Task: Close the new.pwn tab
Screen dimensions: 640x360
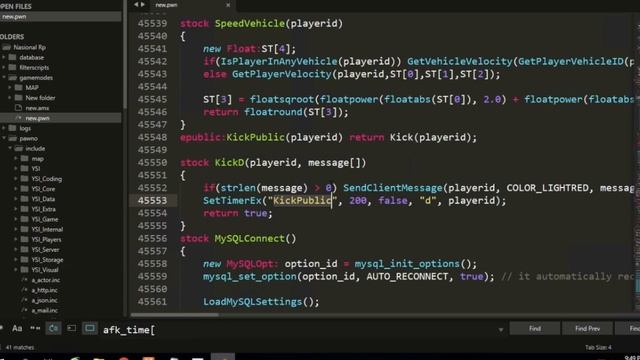Action: point(228,5)
